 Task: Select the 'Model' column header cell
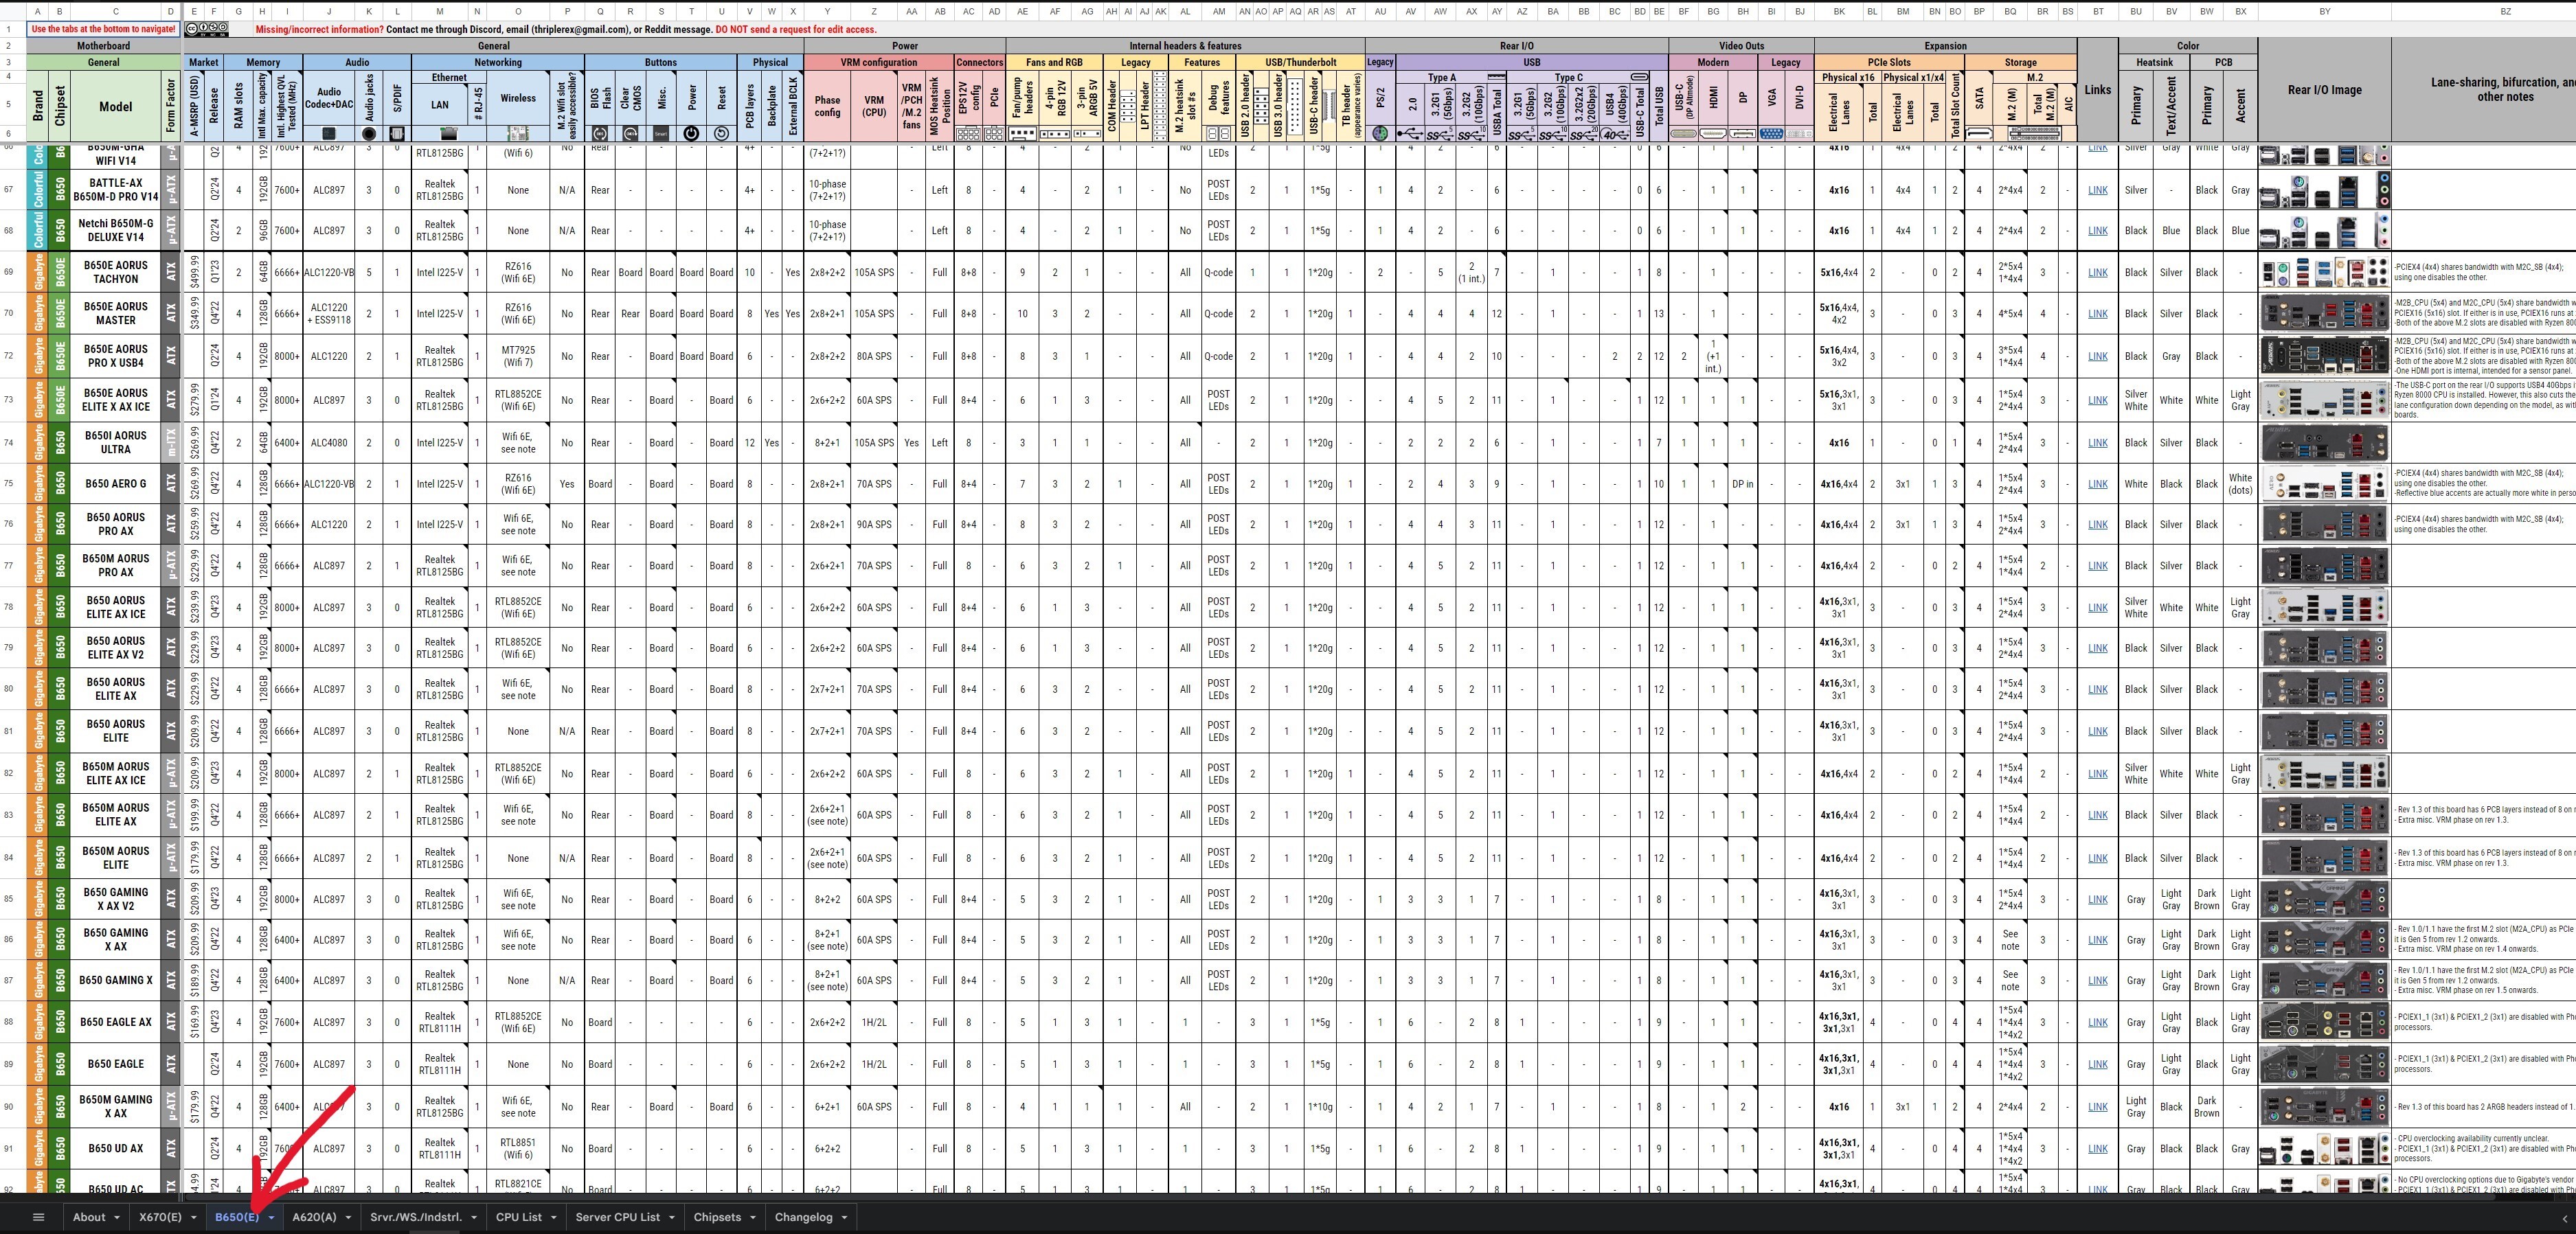pyautogui.click(x=116, y=105)
